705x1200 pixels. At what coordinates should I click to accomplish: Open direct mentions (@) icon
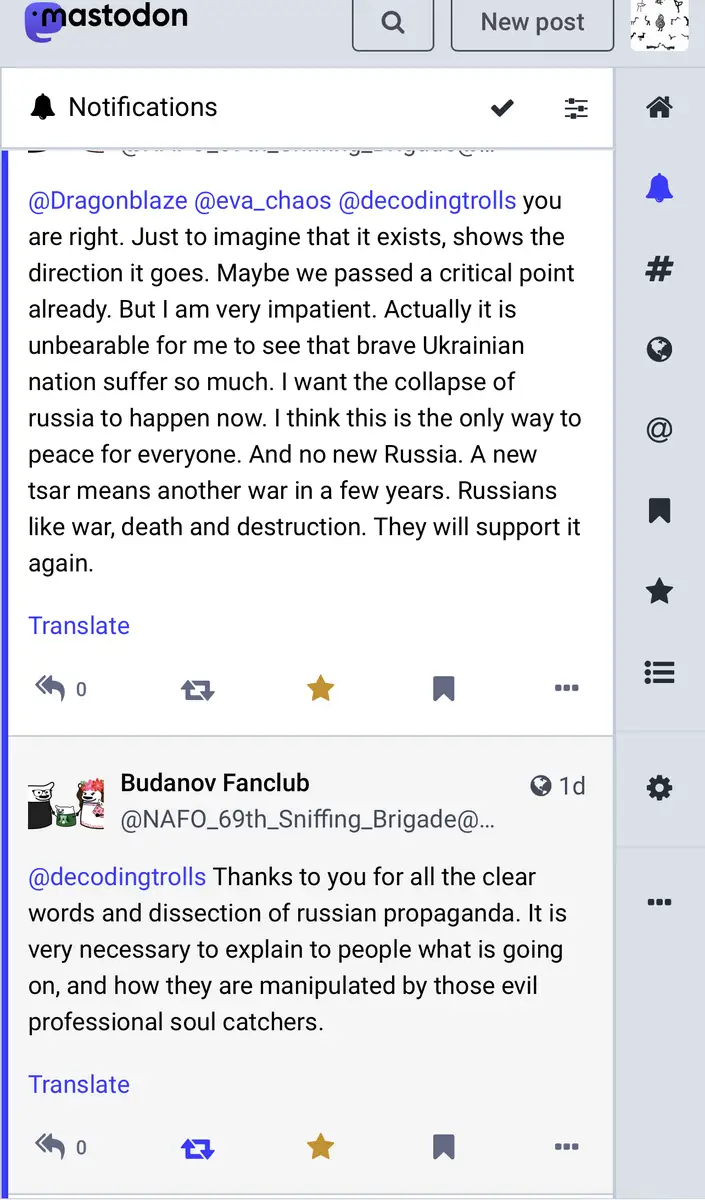tap(659, 430)
